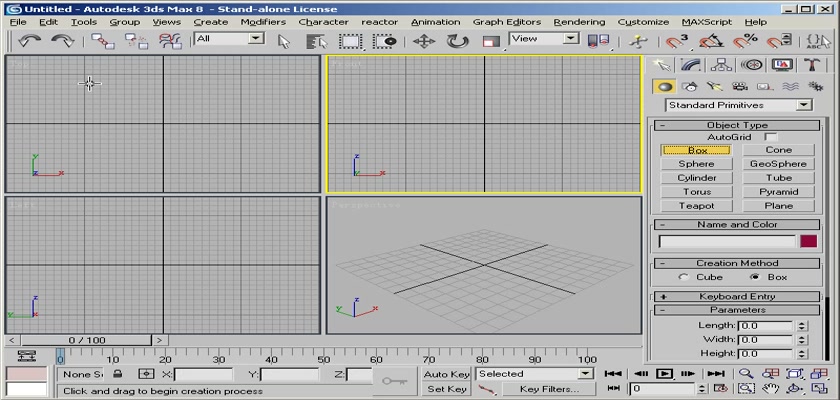Image resolution: width=840 pixels, height=400 pixels.
Task: Click the object name input field
Action: coord(728,241)
